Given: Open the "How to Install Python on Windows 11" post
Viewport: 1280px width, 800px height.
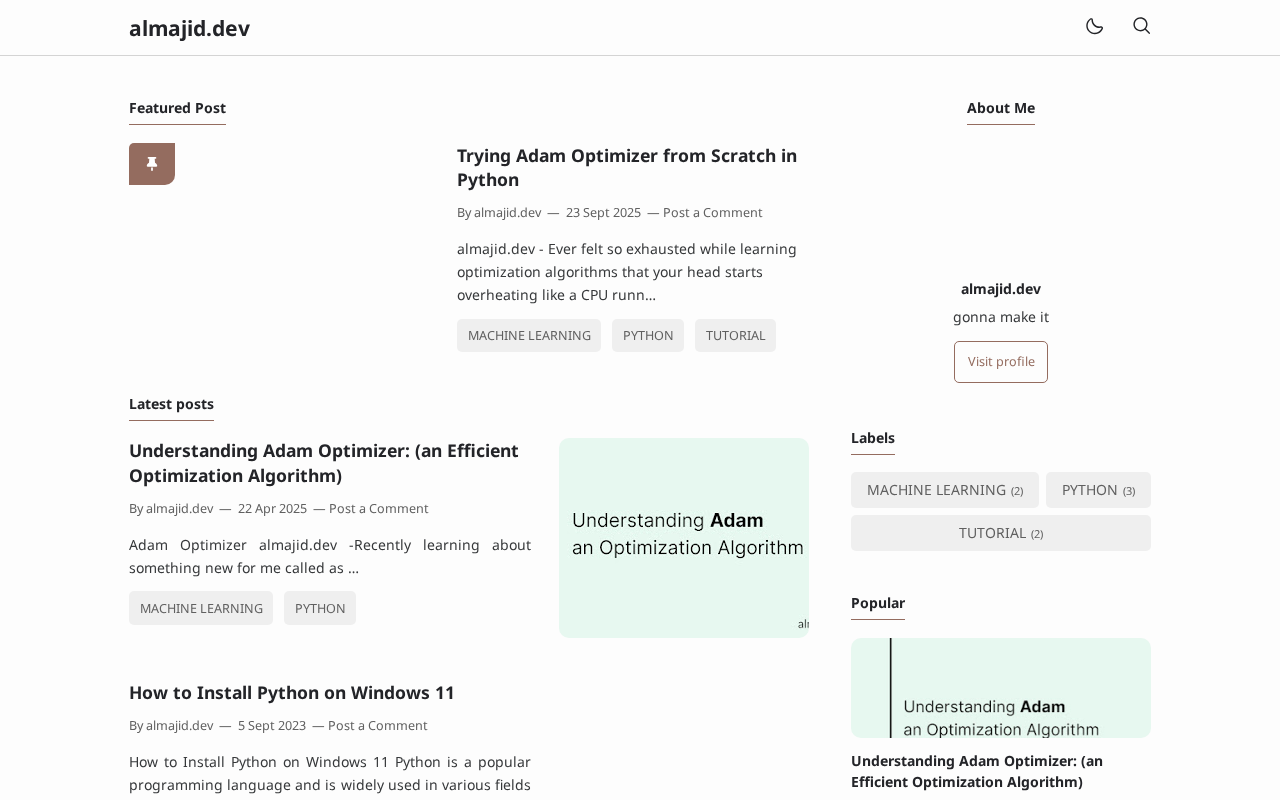Looking at the screenshot, I should coord(292,693).
